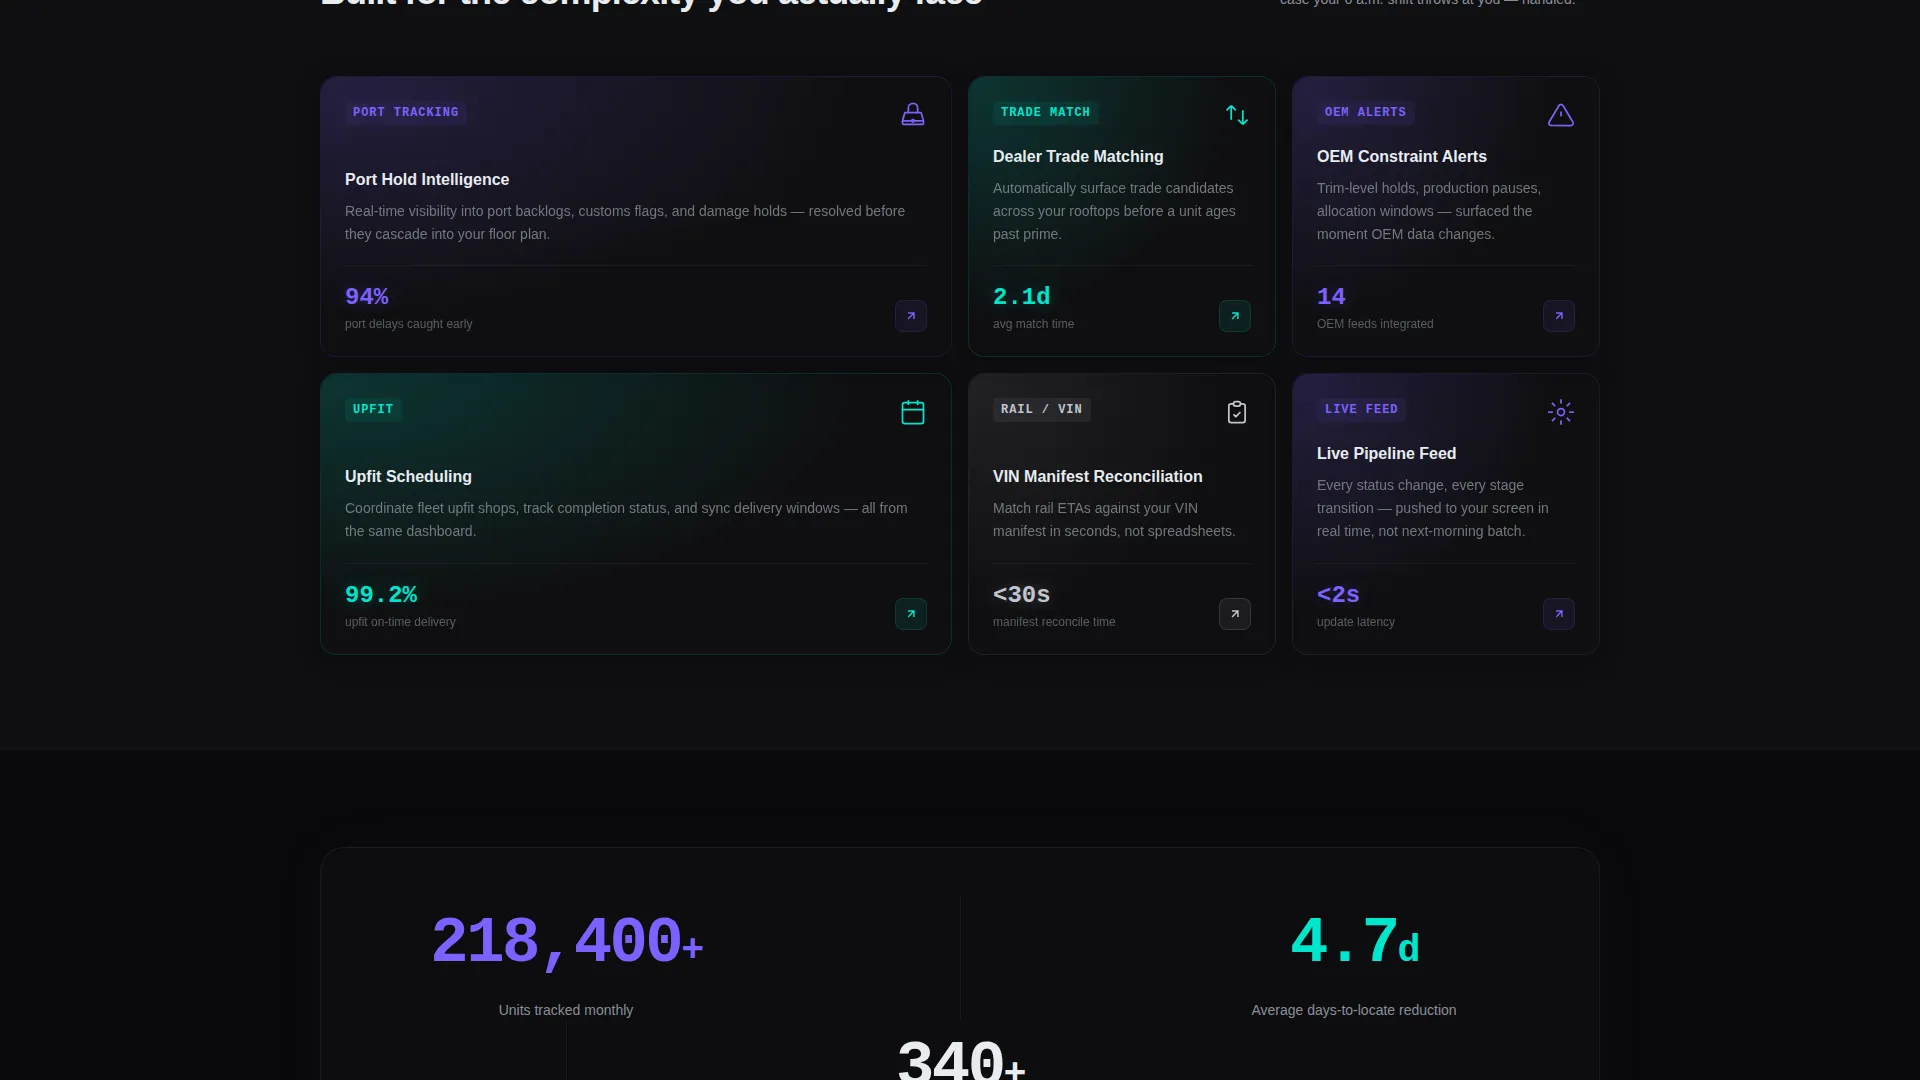
Task: Open Port Hold Intelligence via its arrow button
Action: click(x=910, y=316)
